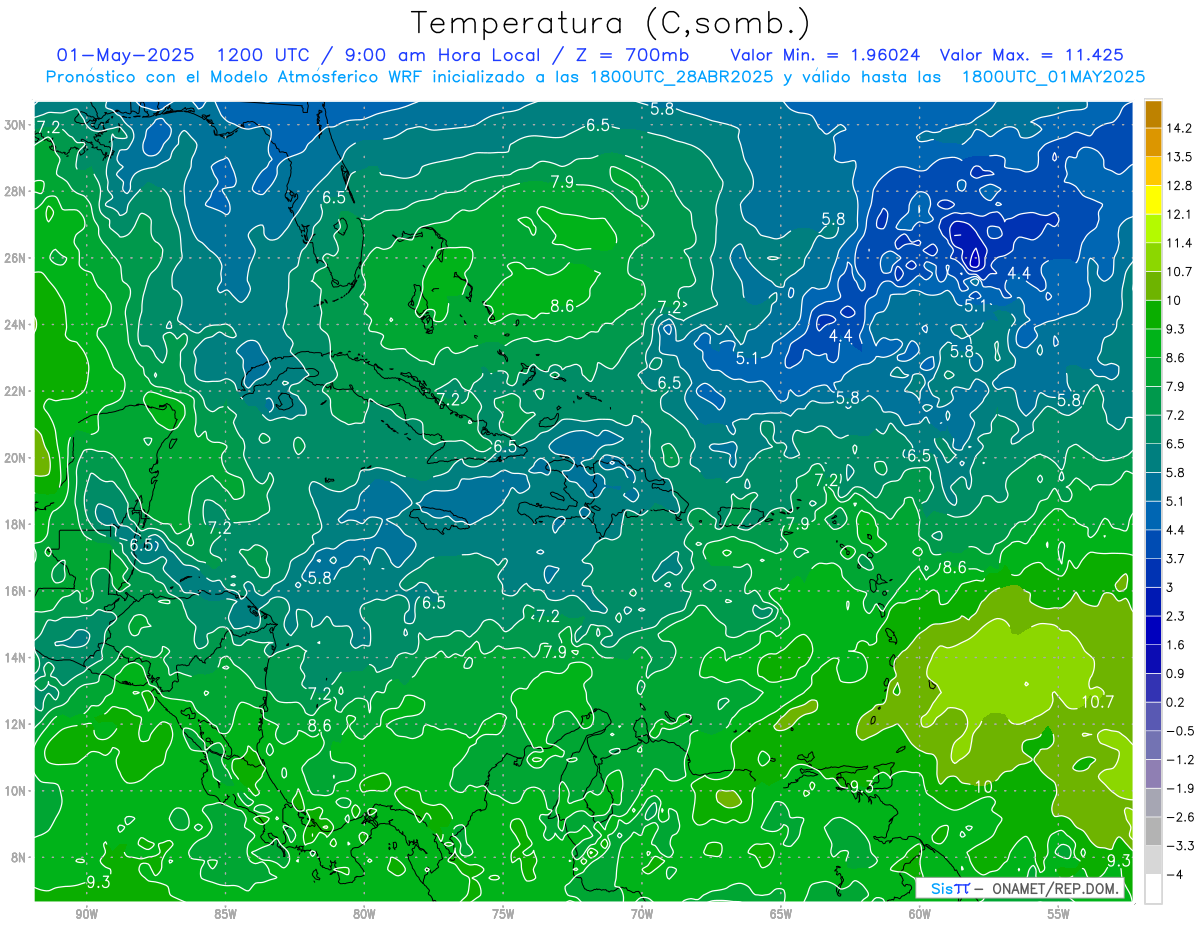Click the "75W" longitude axis label
The image size is (1200, 927).
point(503,914)
